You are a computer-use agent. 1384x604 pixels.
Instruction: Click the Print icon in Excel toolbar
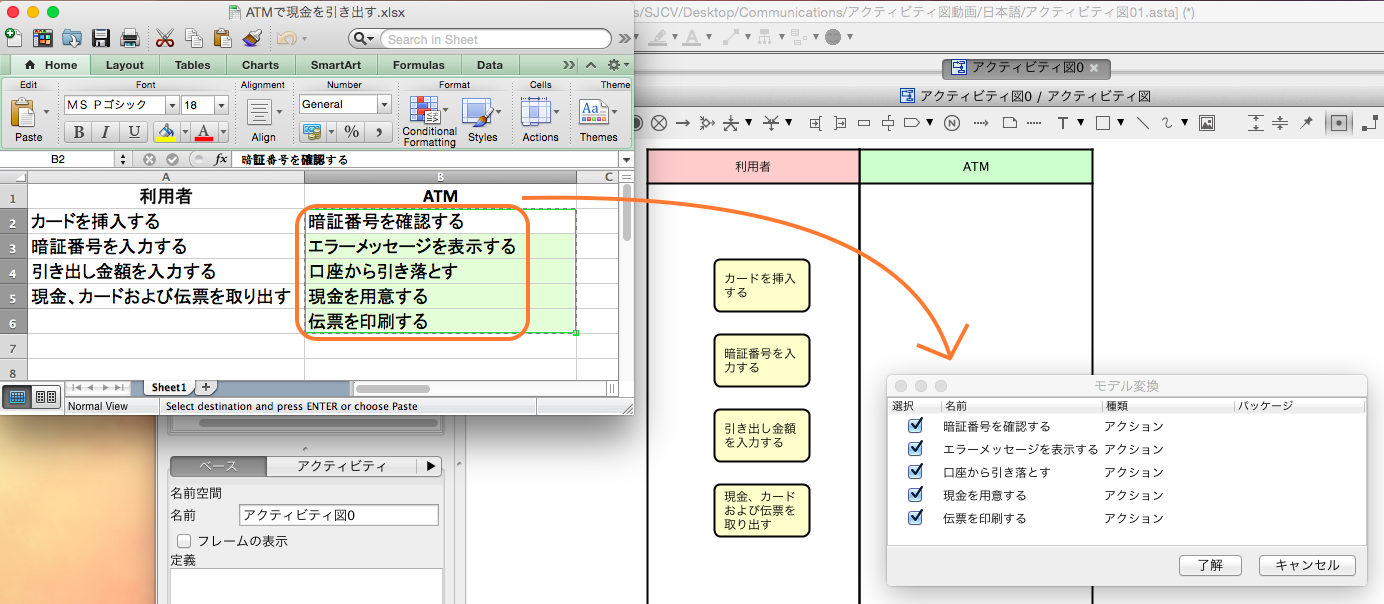pos(130,39)
